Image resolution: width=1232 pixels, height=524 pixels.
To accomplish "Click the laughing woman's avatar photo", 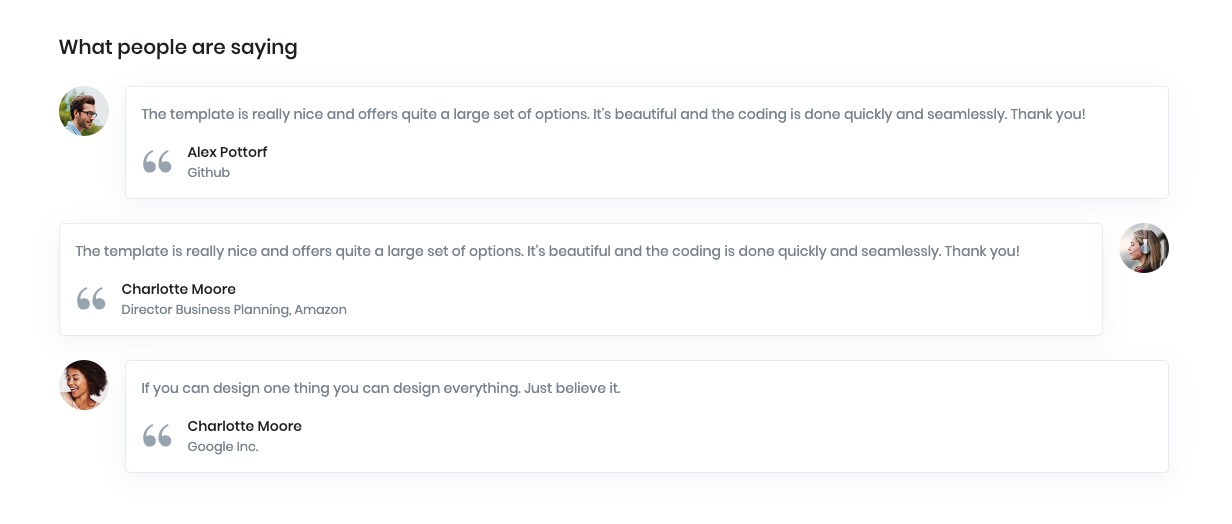I will tap(84, 385).
